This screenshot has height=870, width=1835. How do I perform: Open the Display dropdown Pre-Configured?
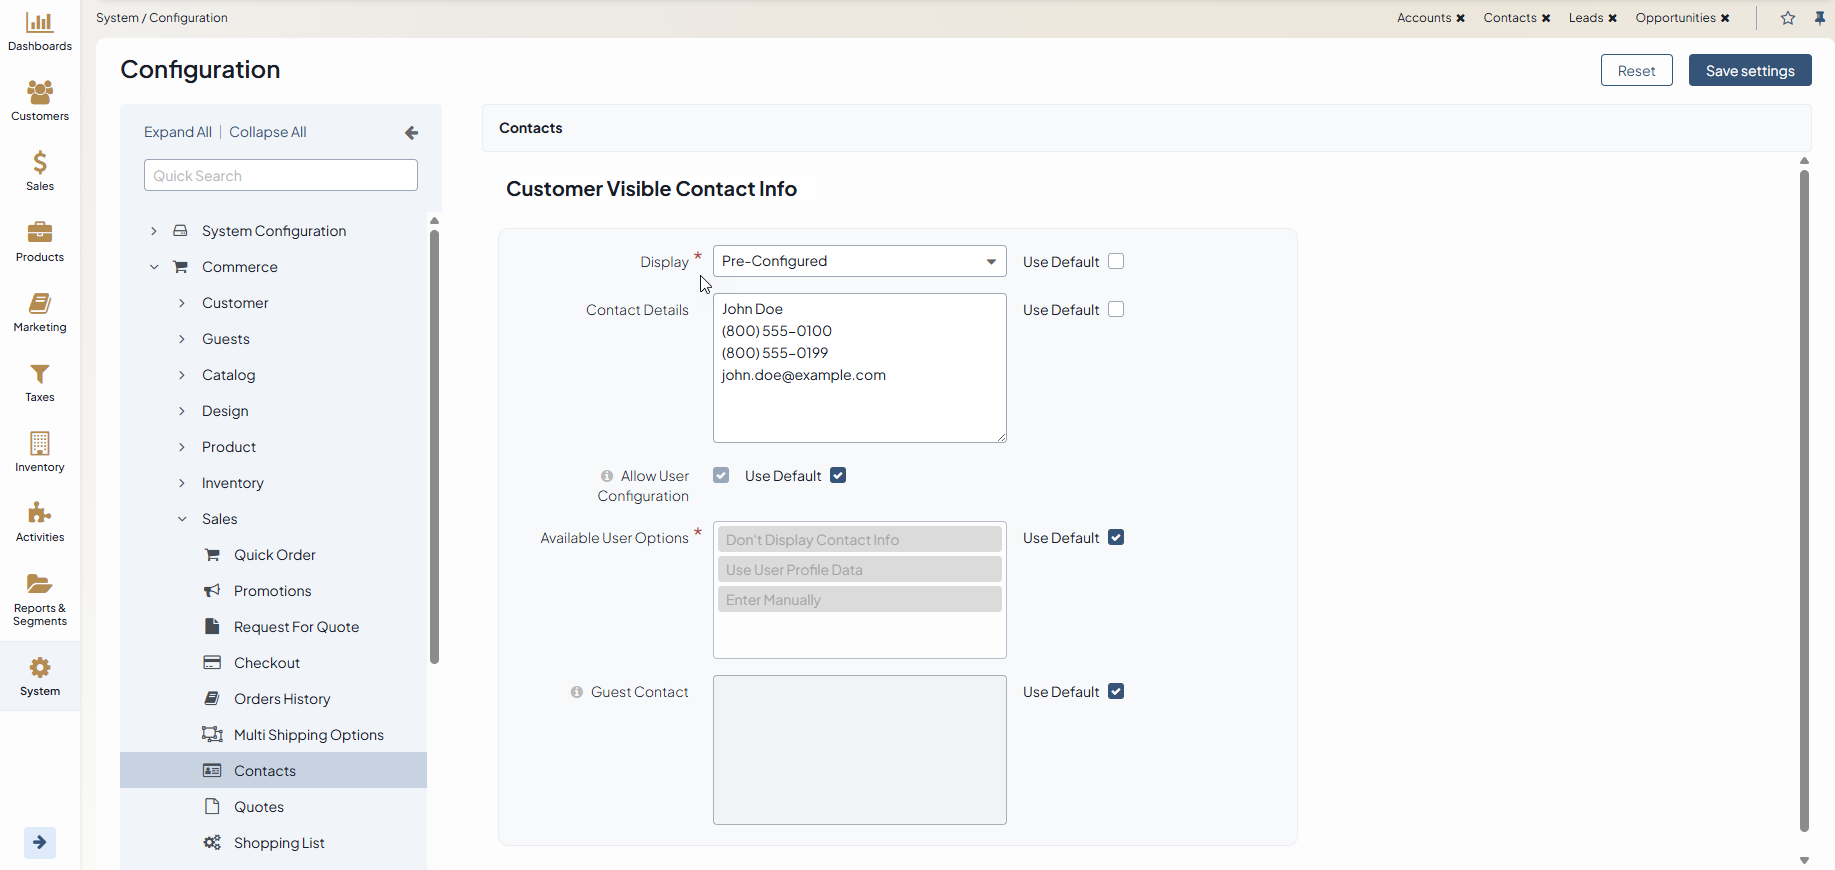(x=859, y=261)
